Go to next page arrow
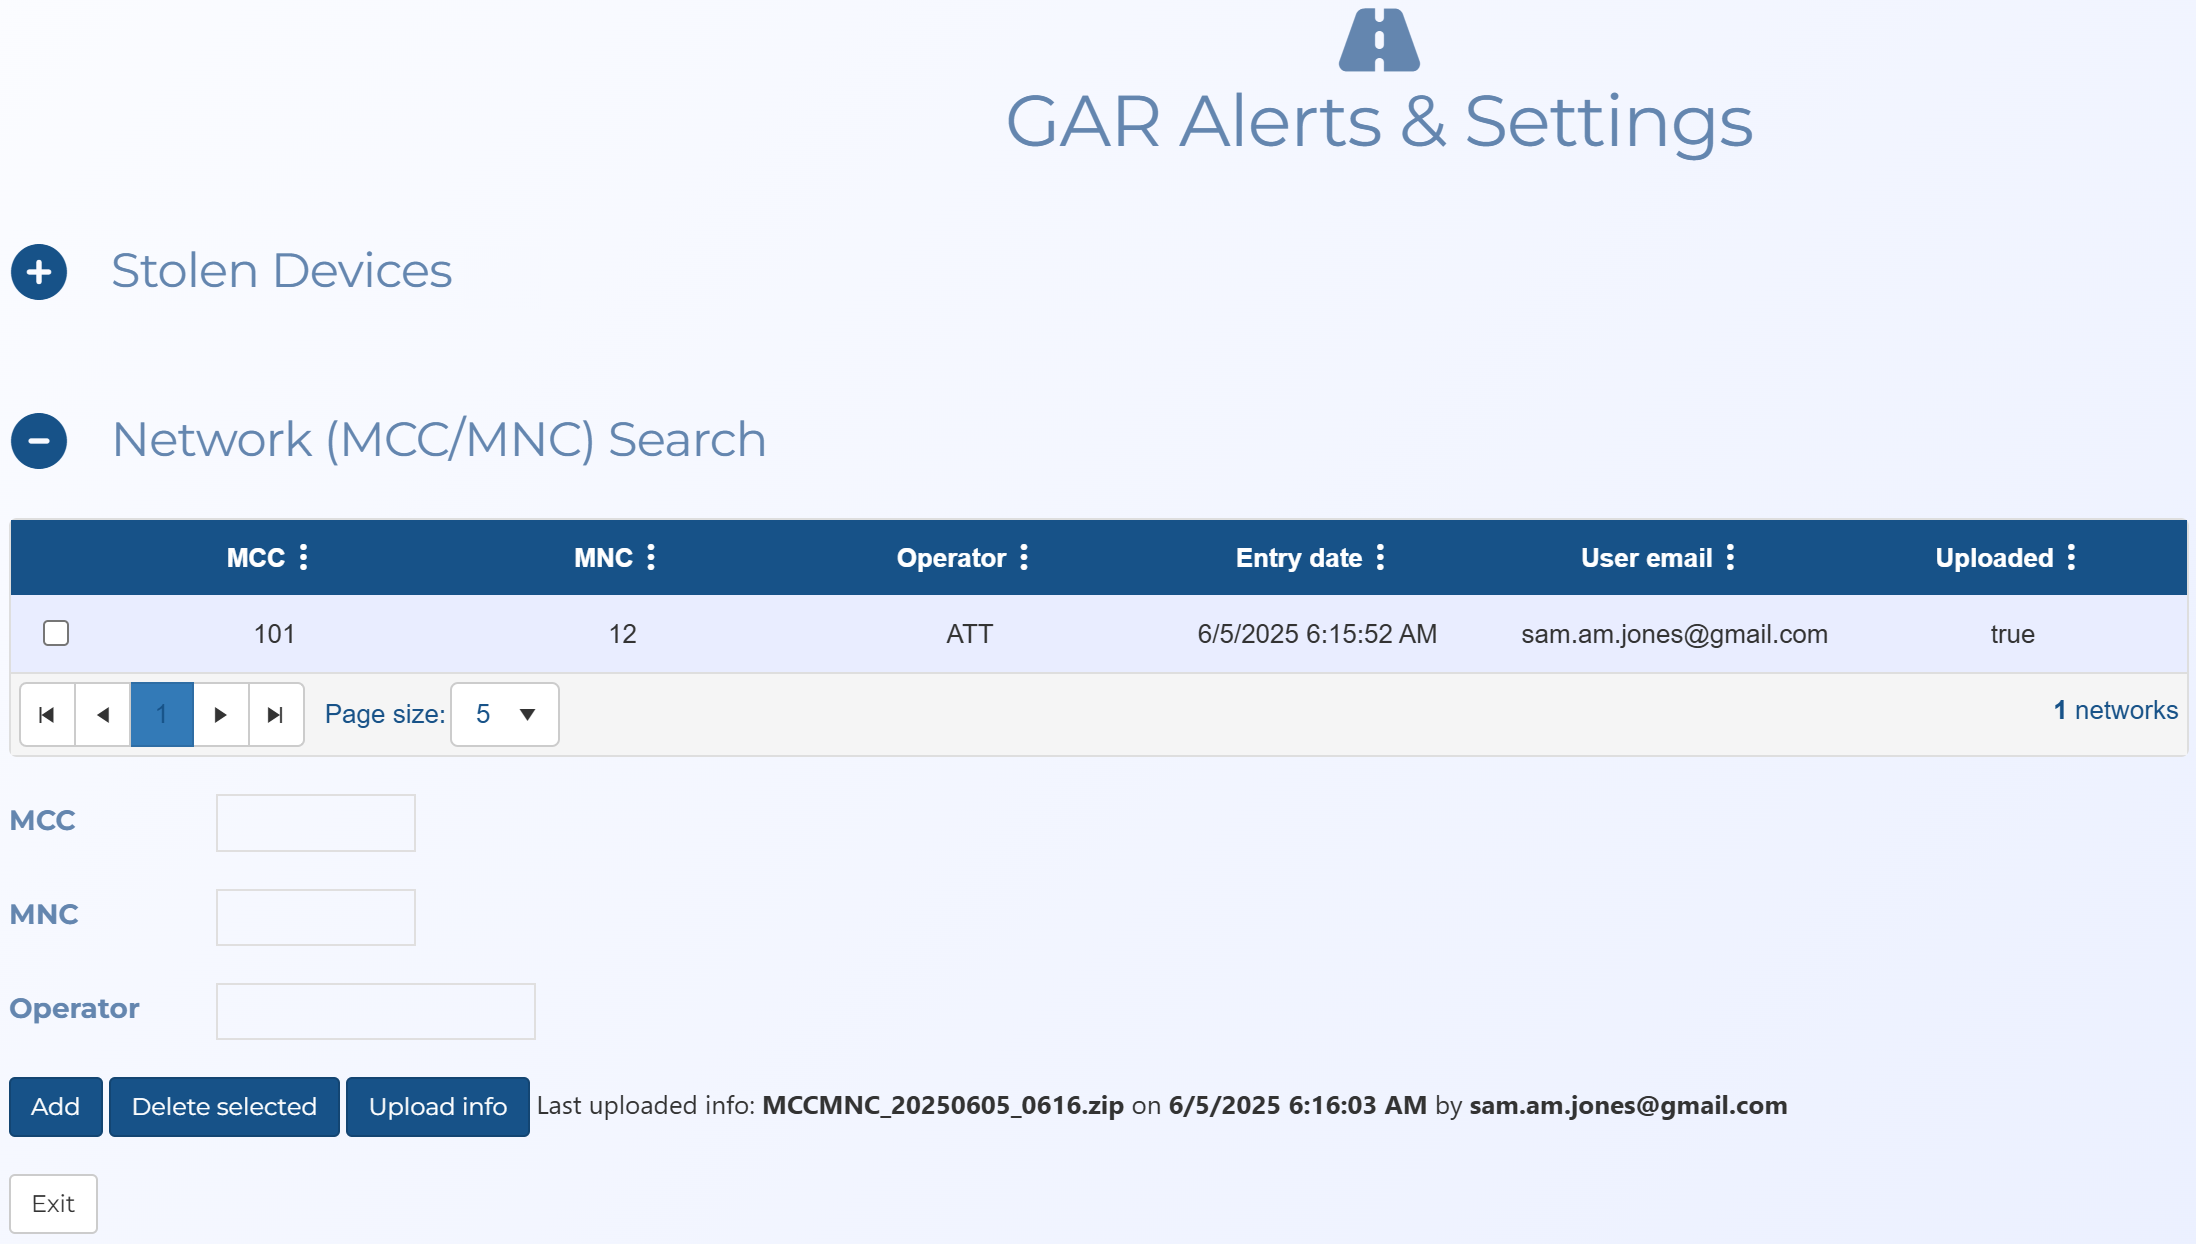2196x1244 pixels. [x=220, y=715]
